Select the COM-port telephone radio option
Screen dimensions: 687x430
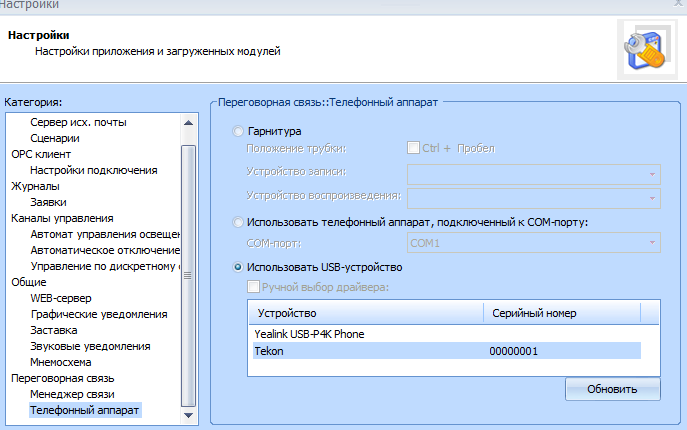click(237, 222)
